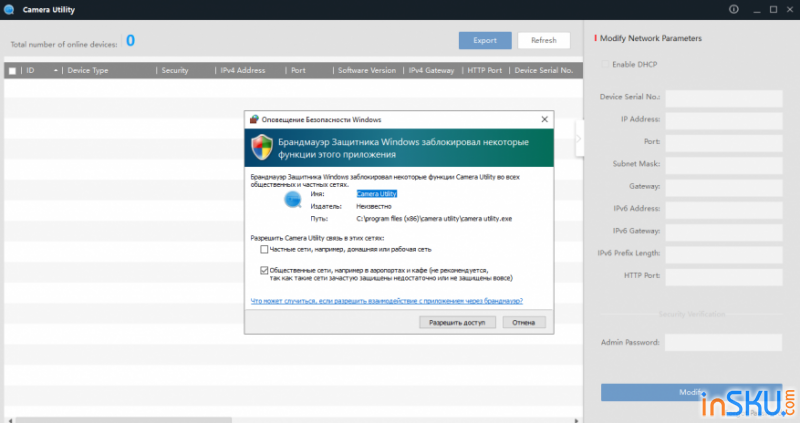Minimize the Camera Utility window

pyautogui.click(x=757, y=10)
